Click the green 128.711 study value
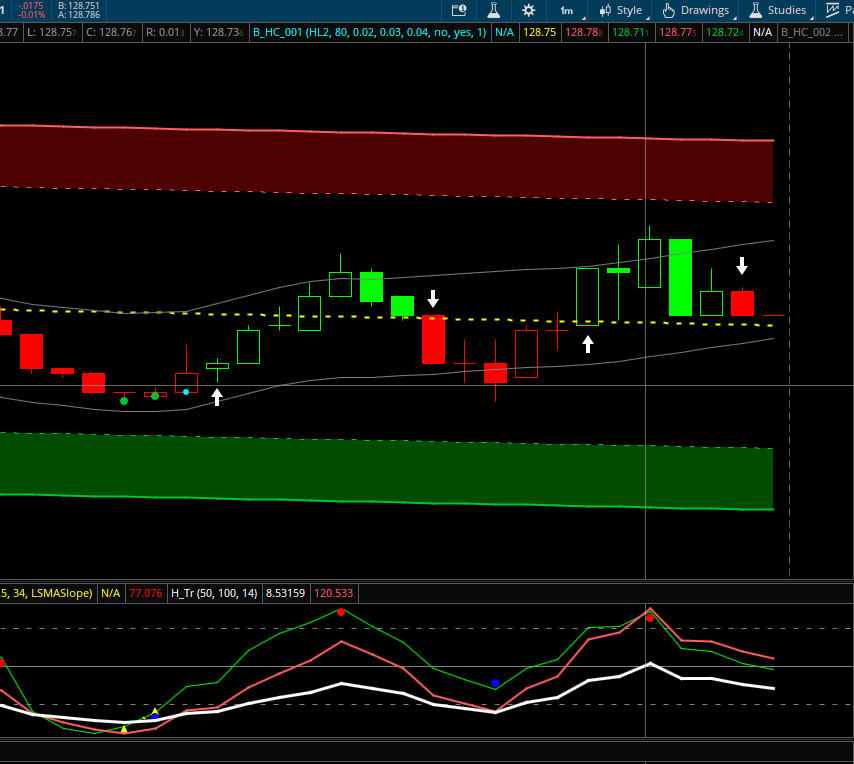This screenshot has width=854, height=764. [631, 32]
